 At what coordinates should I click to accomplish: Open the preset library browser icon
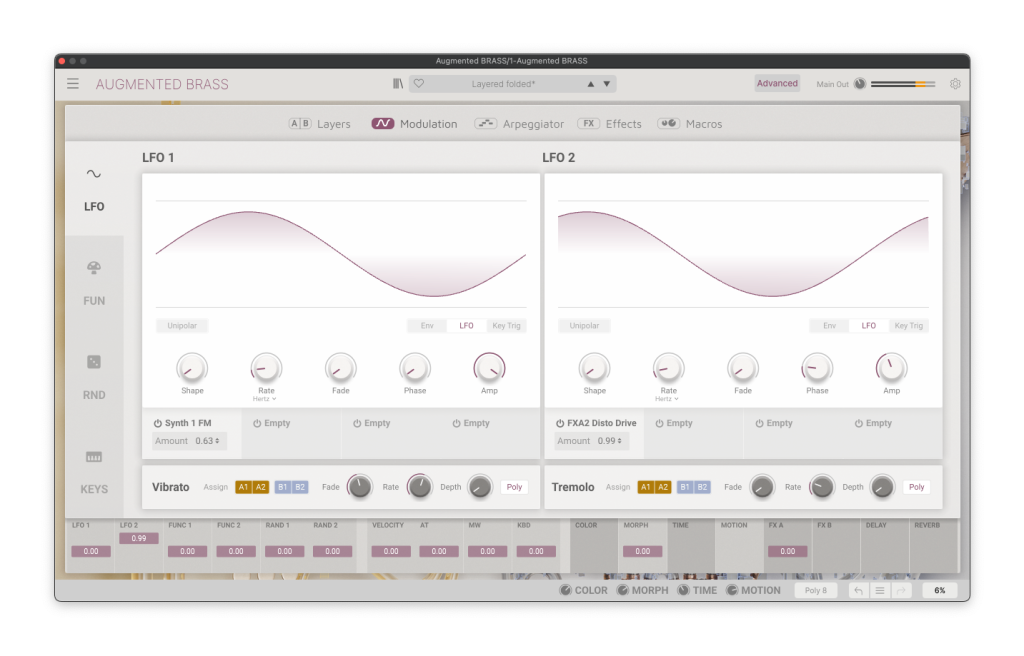point(398,84)
